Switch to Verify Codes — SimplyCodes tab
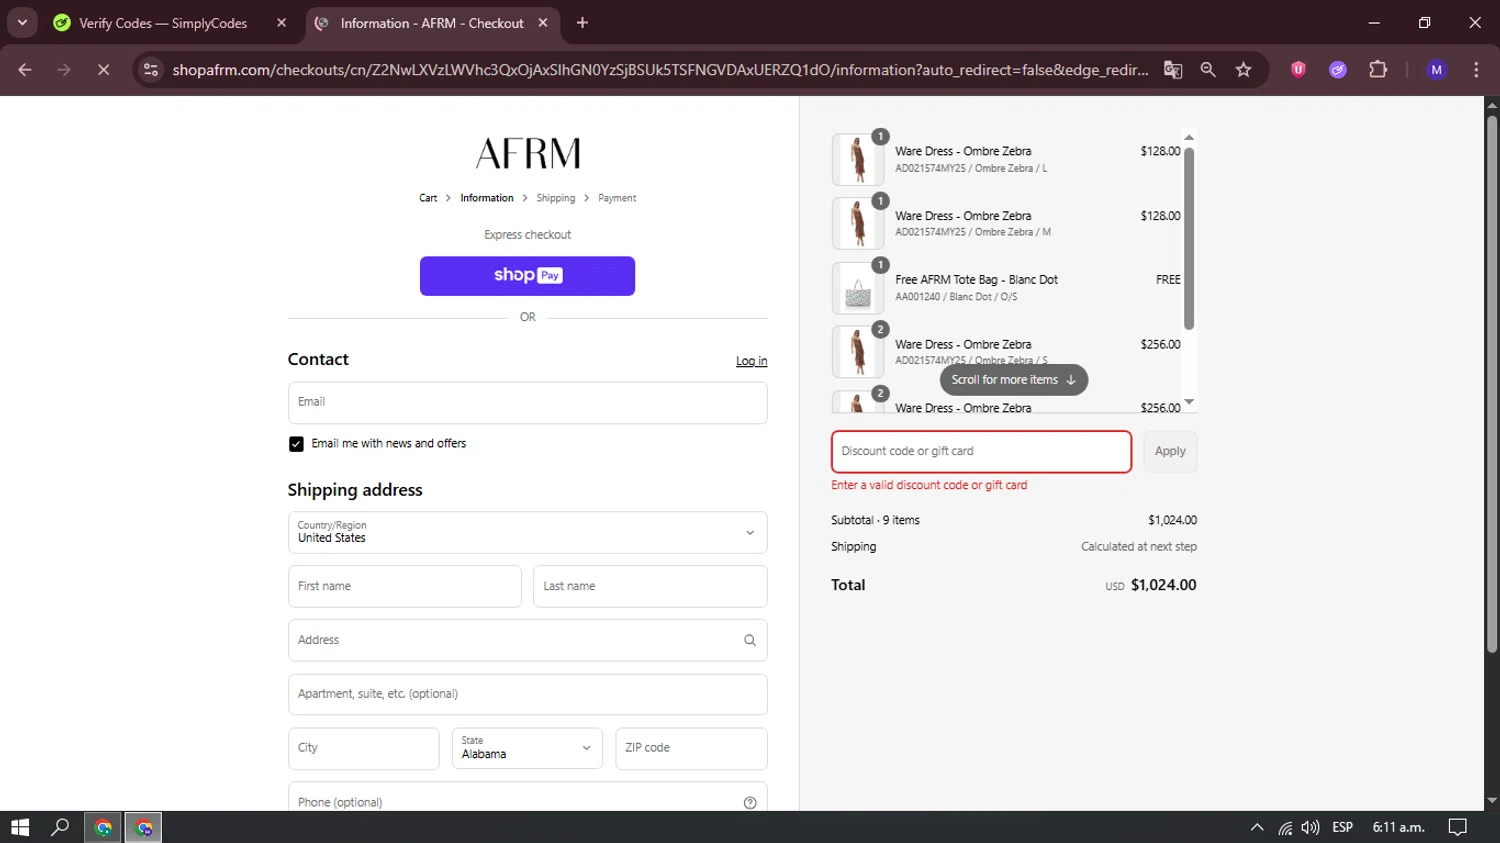Image resolution: width=1500 pixels, height=843 pixels. 163,23
